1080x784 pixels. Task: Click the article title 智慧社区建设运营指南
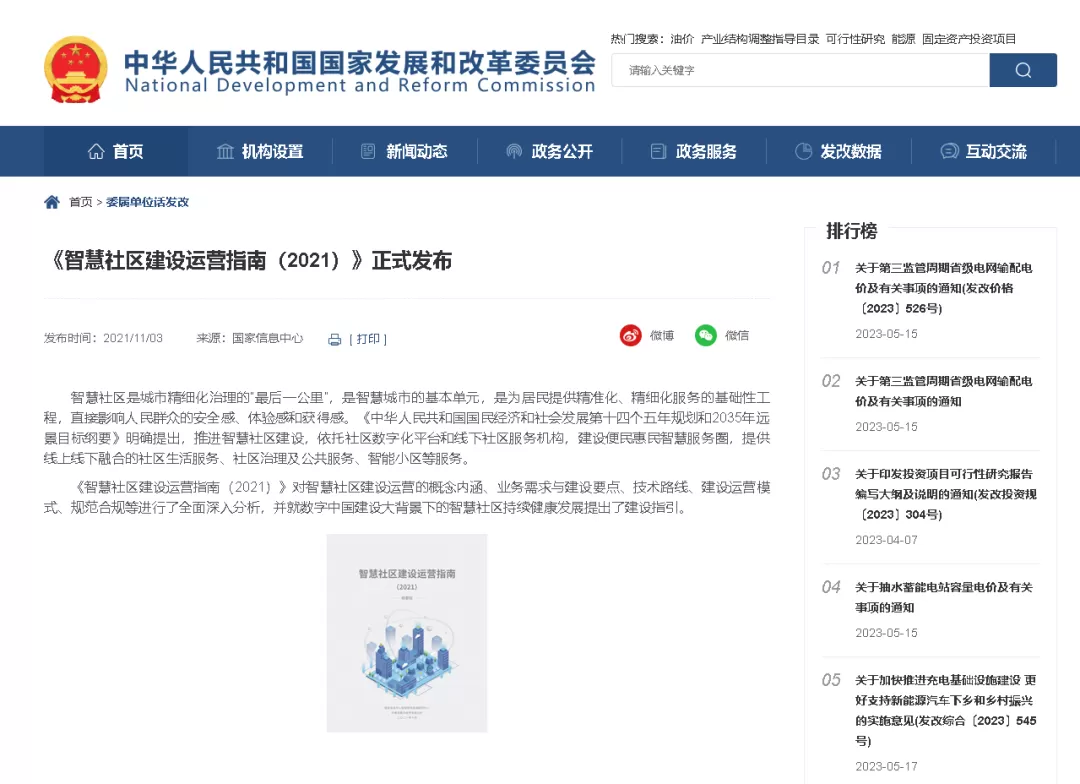(251, 260)
